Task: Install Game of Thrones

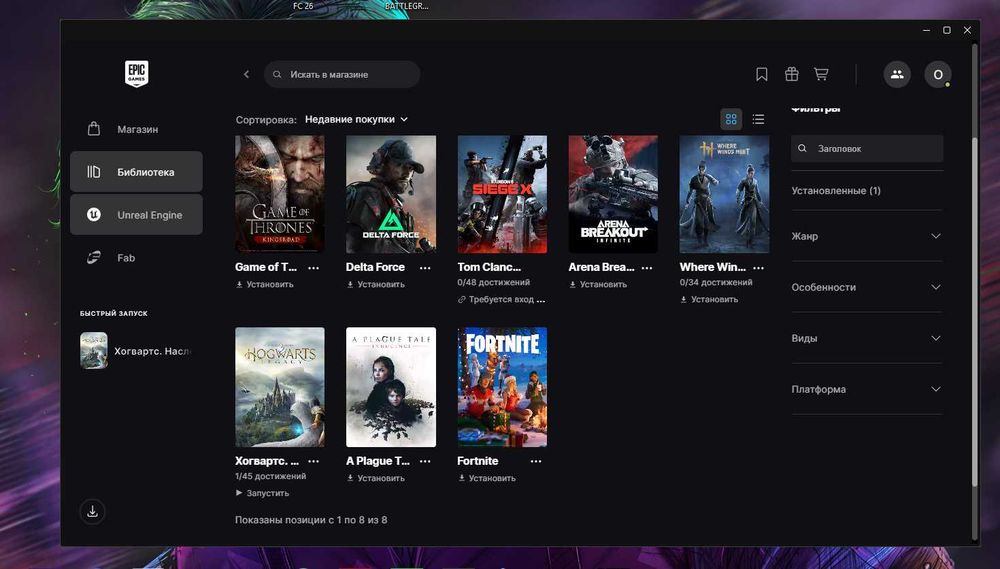Action: [x=265, y=284]
